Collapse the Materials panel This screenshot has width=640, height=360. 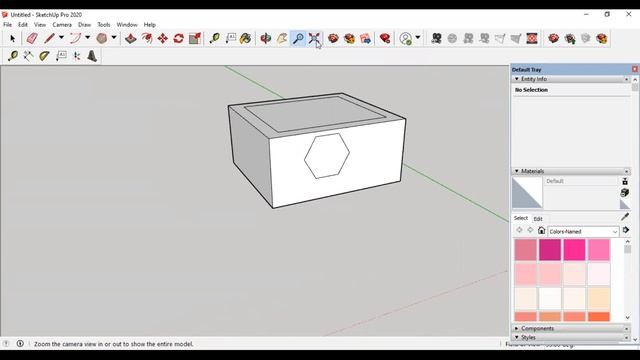pyautogui.click(x=517, y=171)
